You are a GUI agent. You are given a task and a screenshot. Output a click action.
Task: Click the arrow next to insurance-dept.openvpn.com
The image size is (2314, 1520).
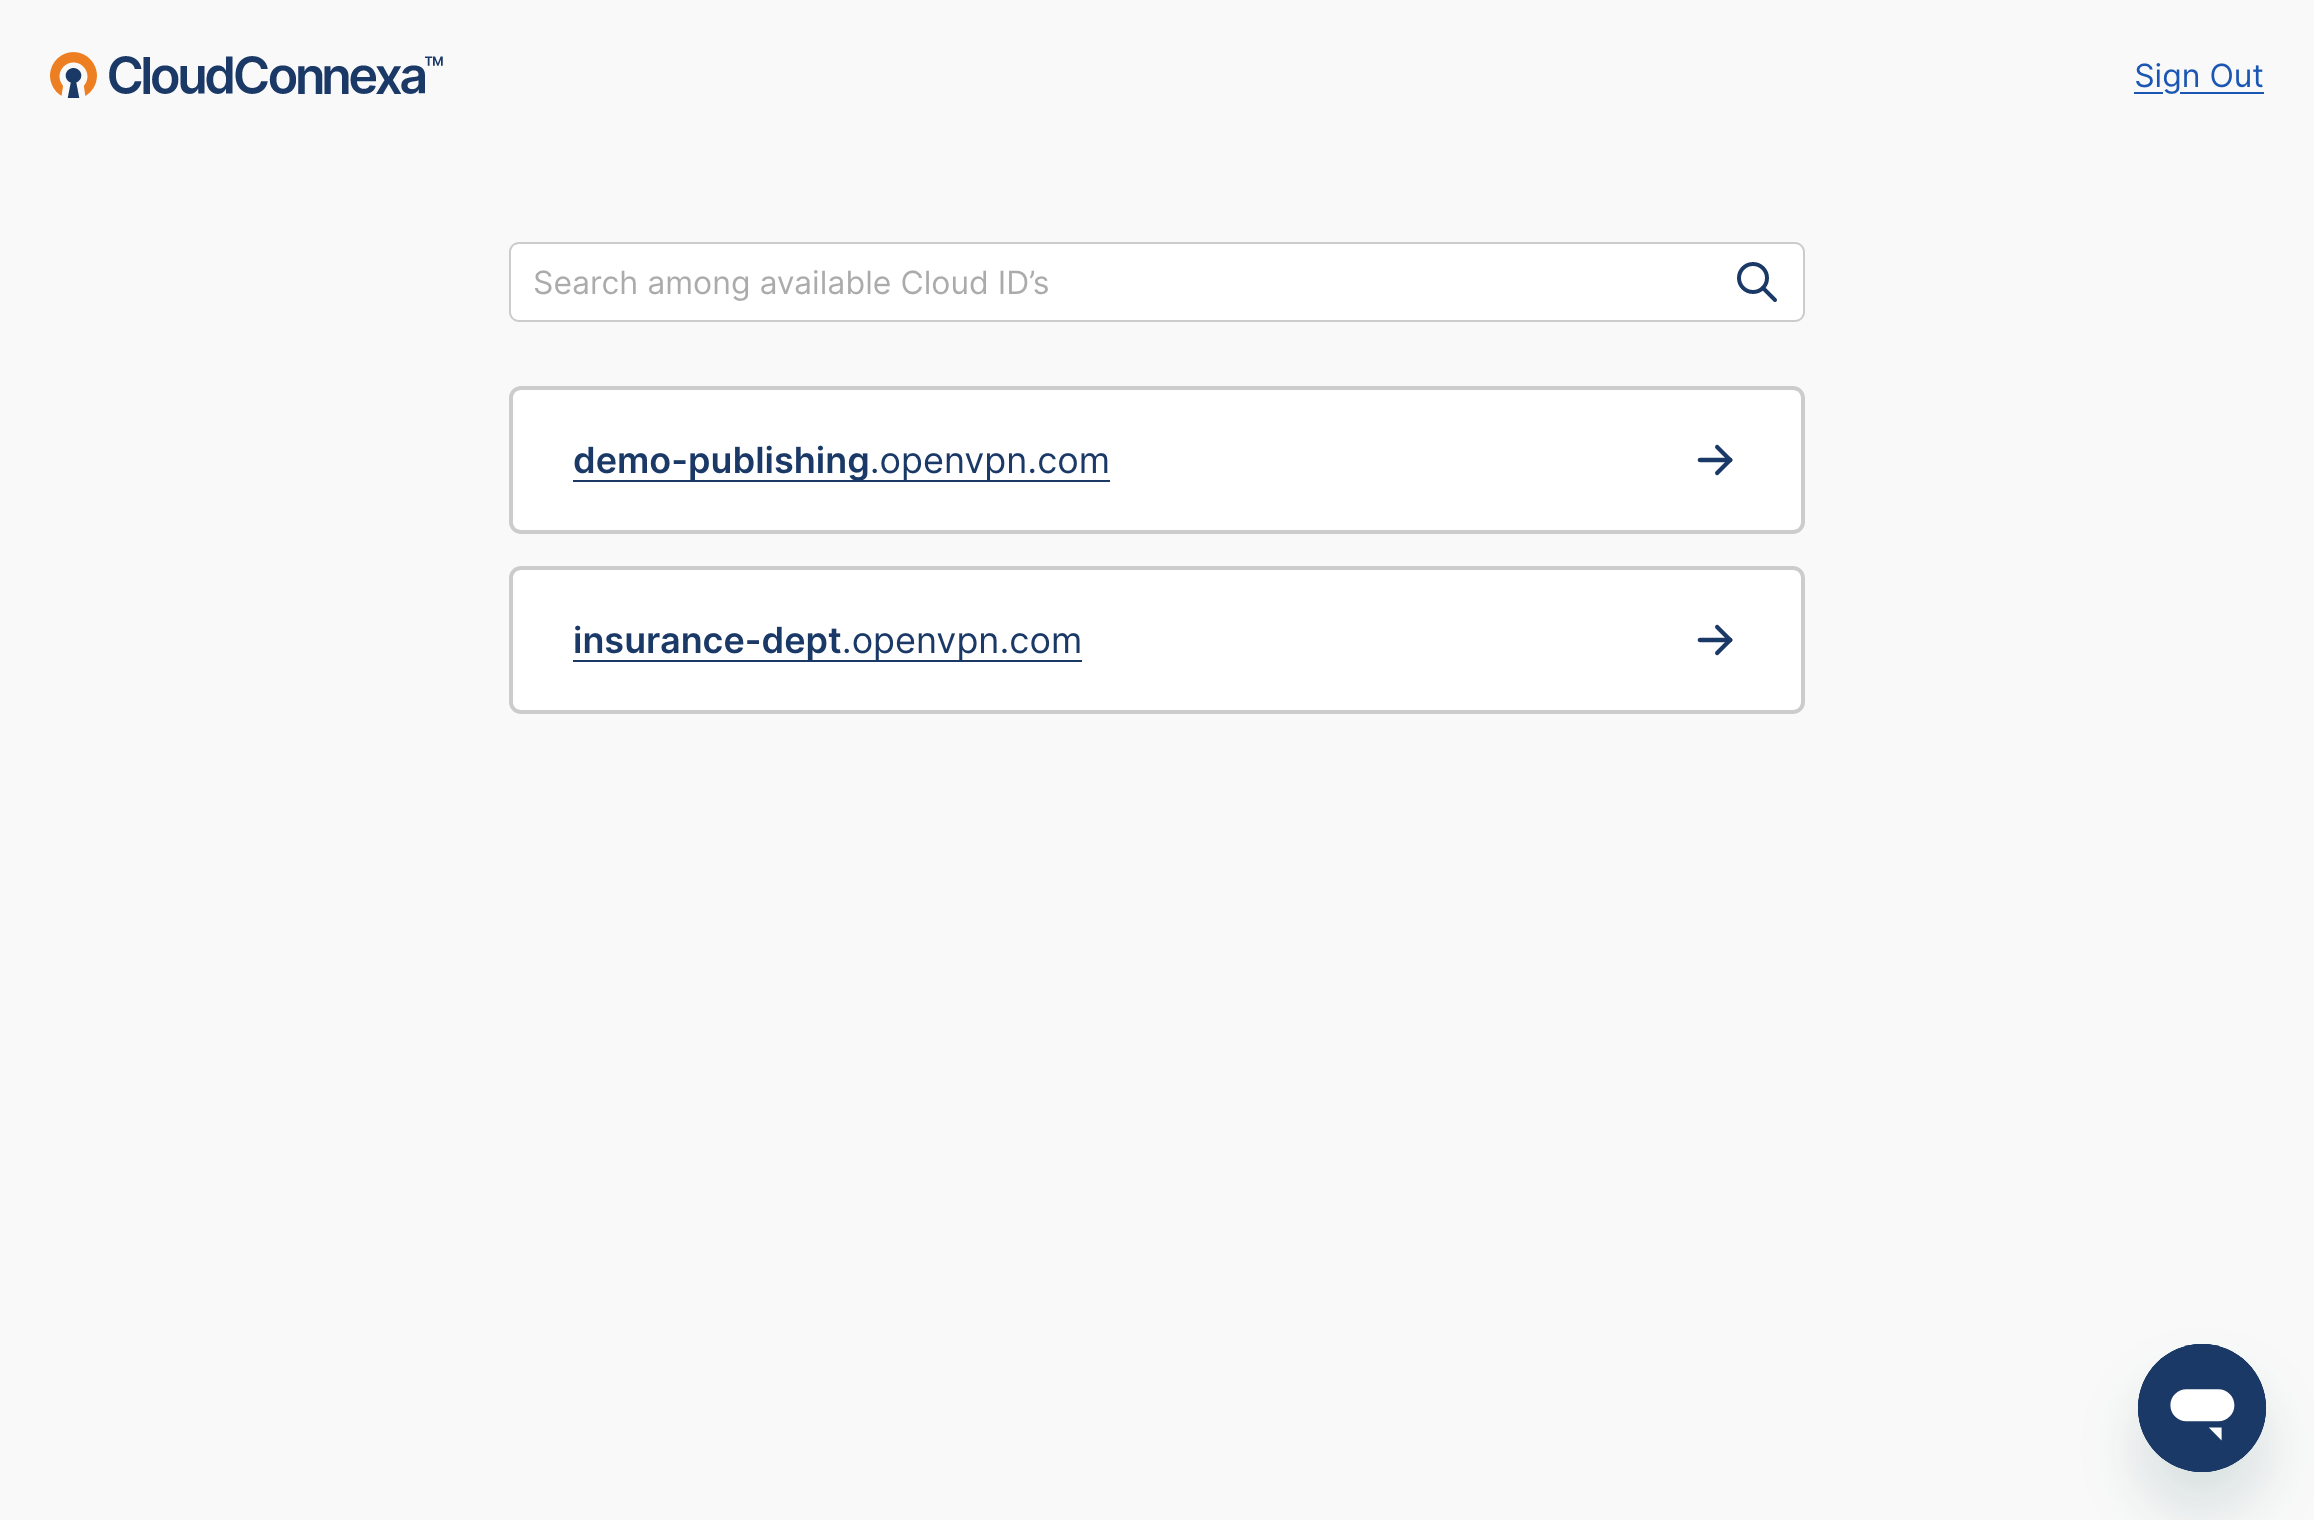pos(1715,641)
